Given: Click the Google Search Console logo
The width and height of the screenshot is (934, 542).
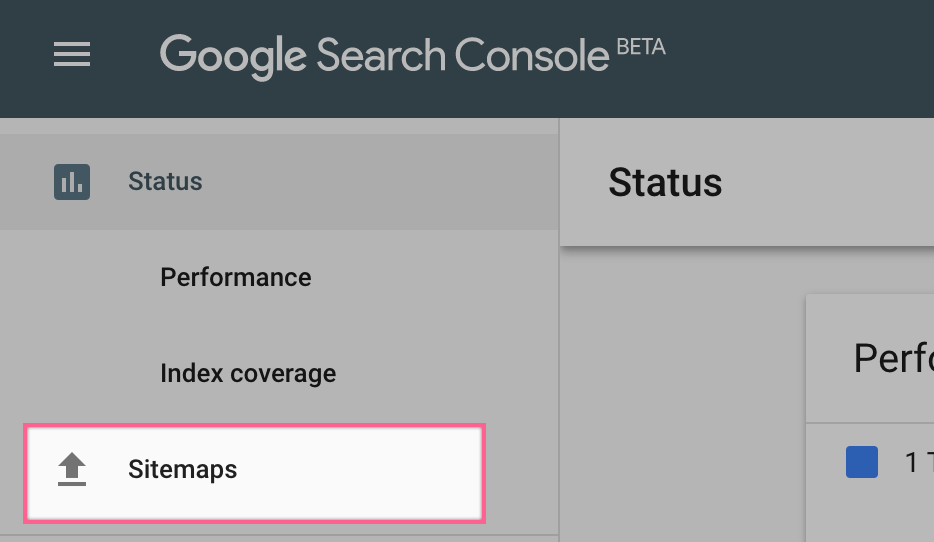Looking at the screenshot, I should click(384, 55).
